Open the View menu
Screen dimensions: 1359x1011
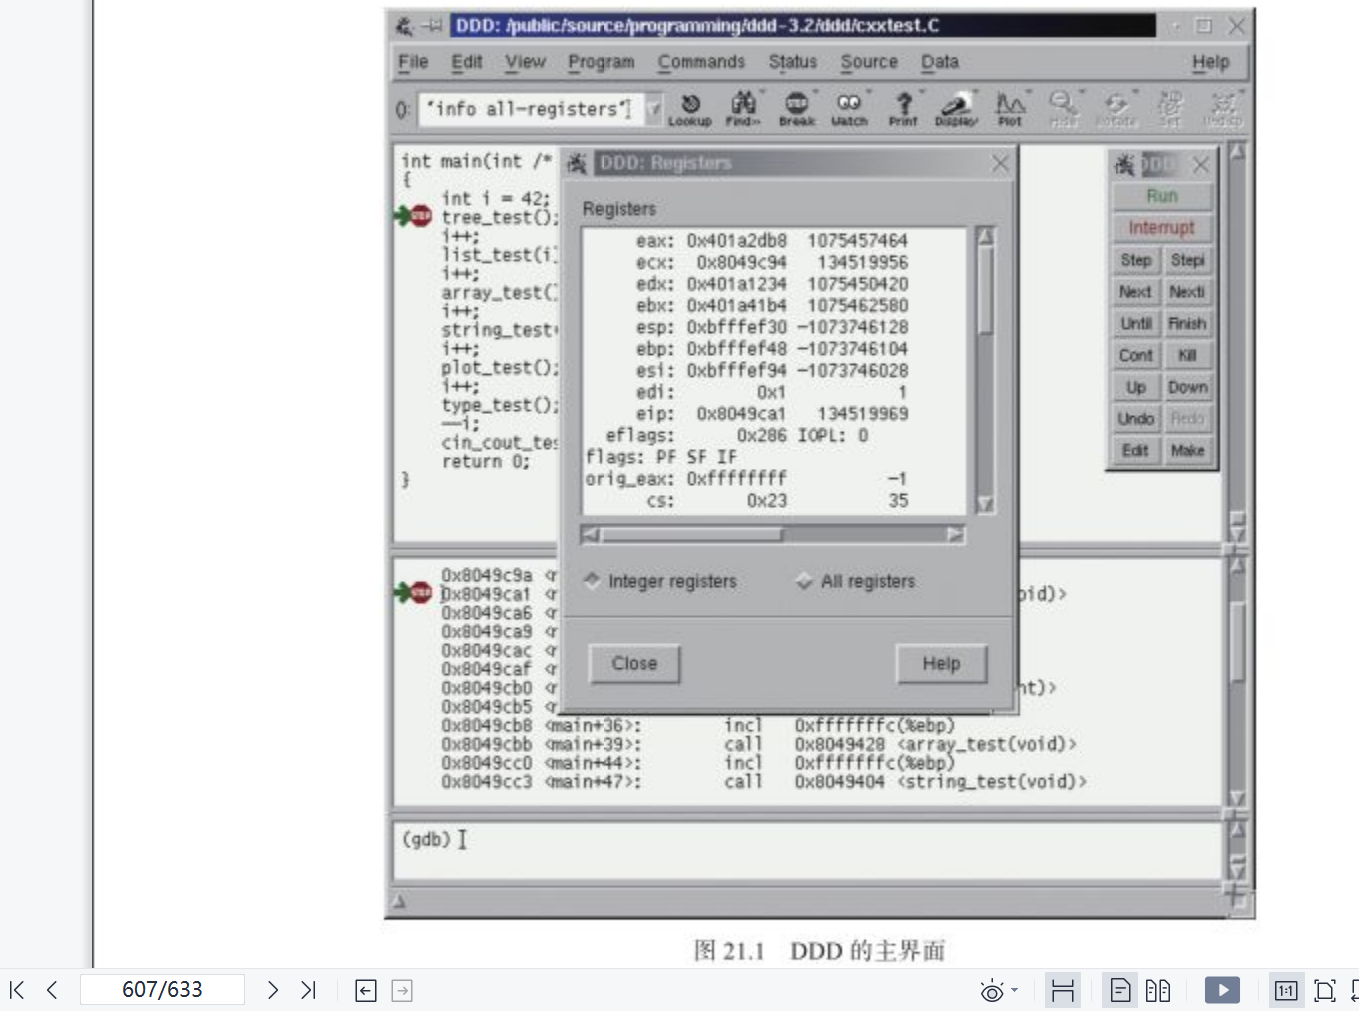click(525, 62)
